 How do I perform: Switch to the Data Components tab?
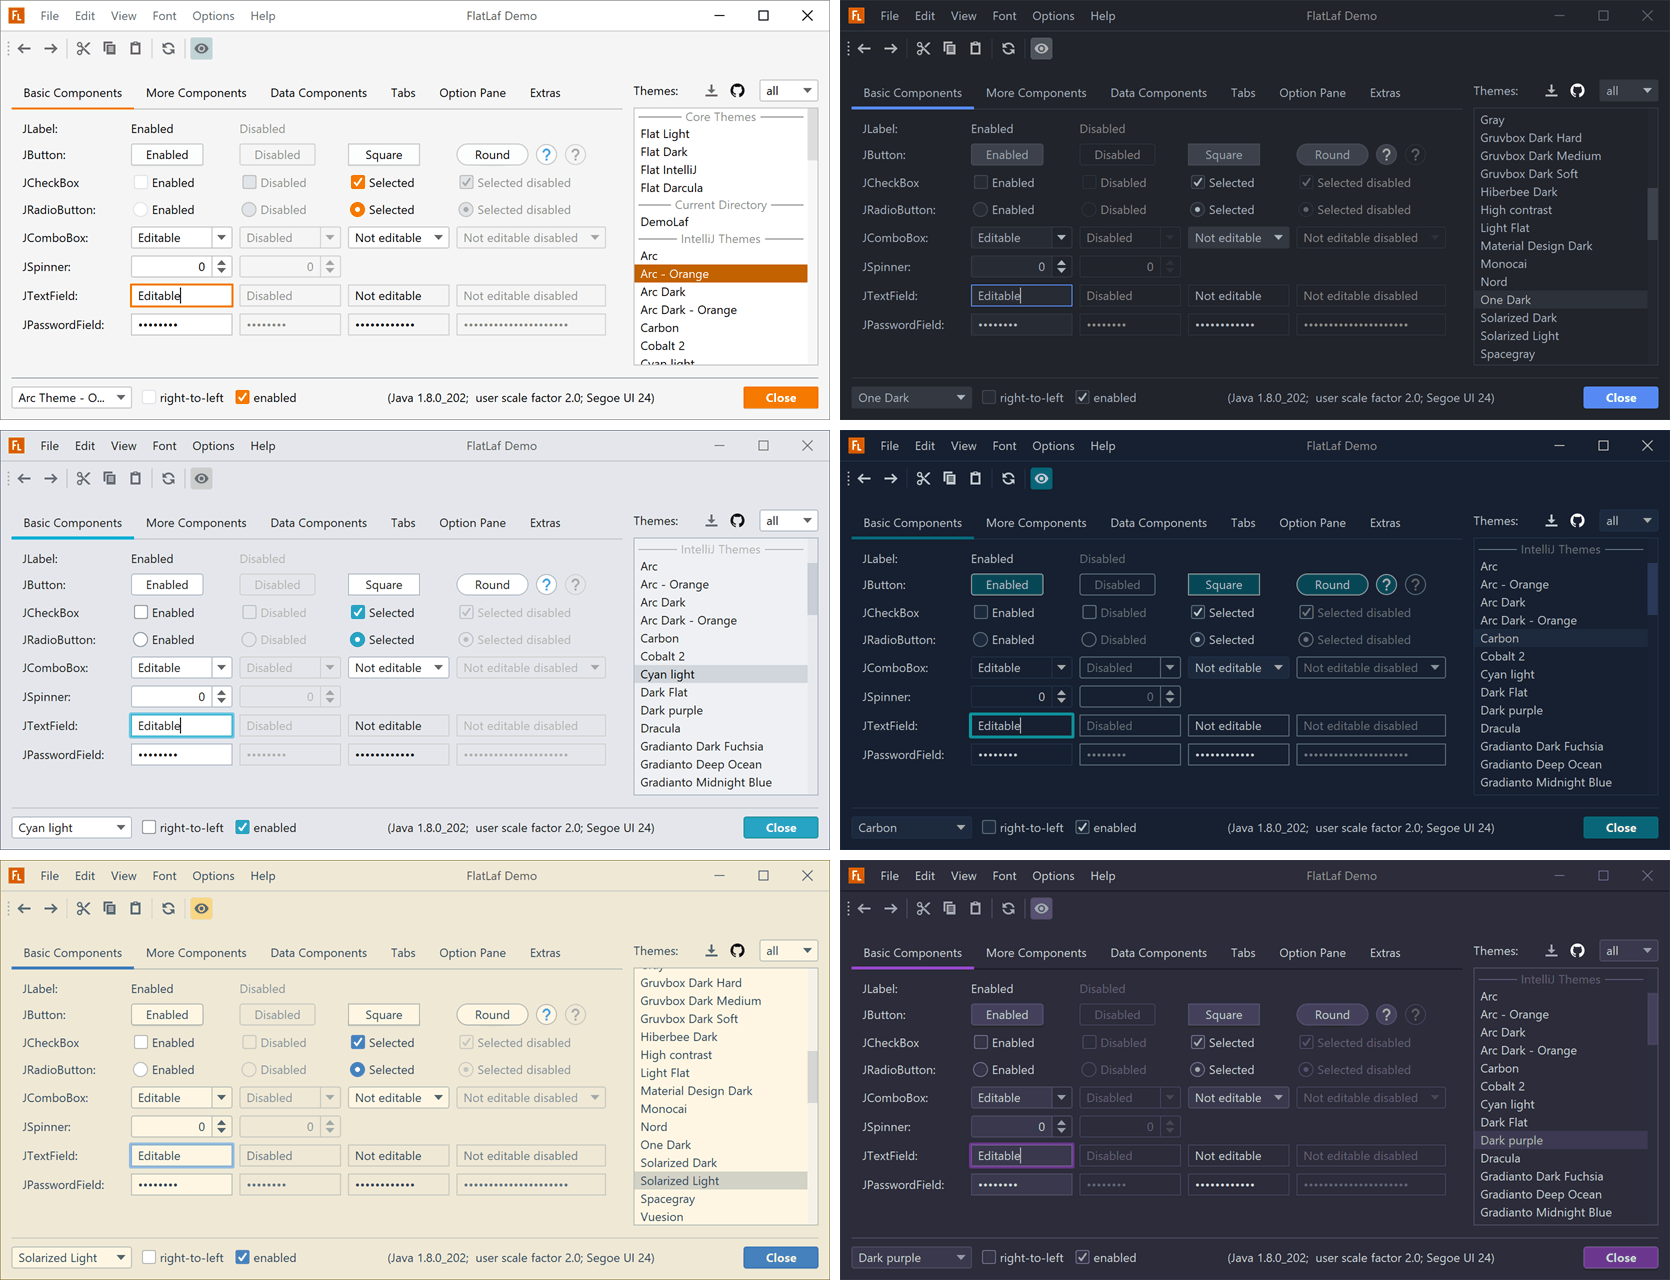(318, 92)
